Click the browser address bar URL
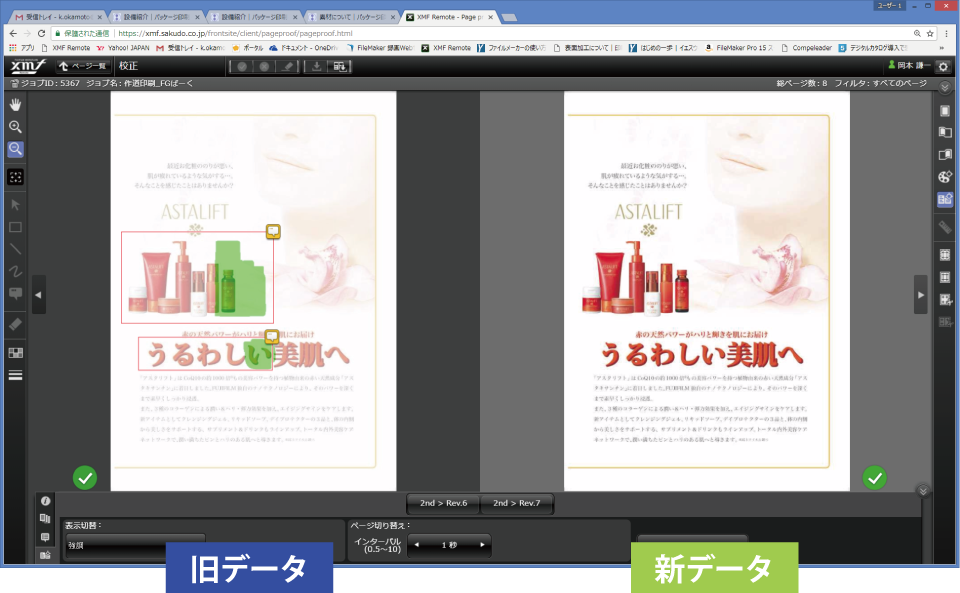This screenshot has height=593, width=960. (235, 34)
